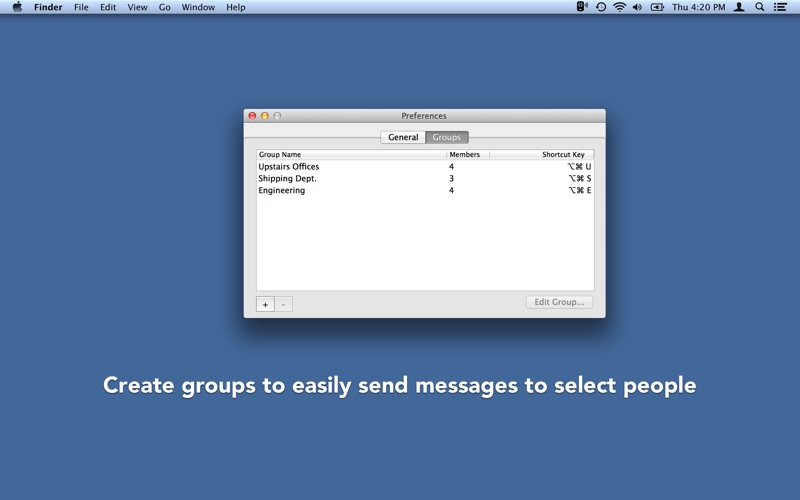The width and height of the screenshot is (800, 500).
Task: Open the Help menu
Action: [x=236, y=7]
